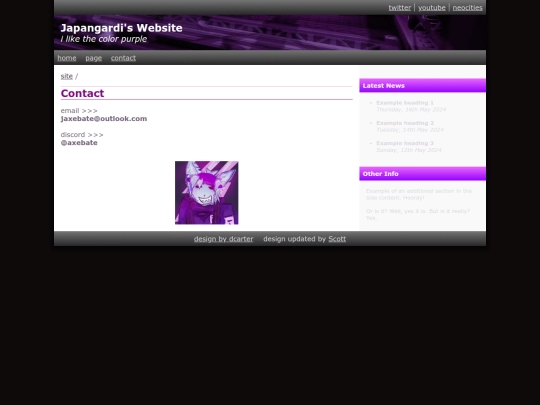Click the 'email >>>' label
The image size is (540, 405).
[x=79, y=111]
